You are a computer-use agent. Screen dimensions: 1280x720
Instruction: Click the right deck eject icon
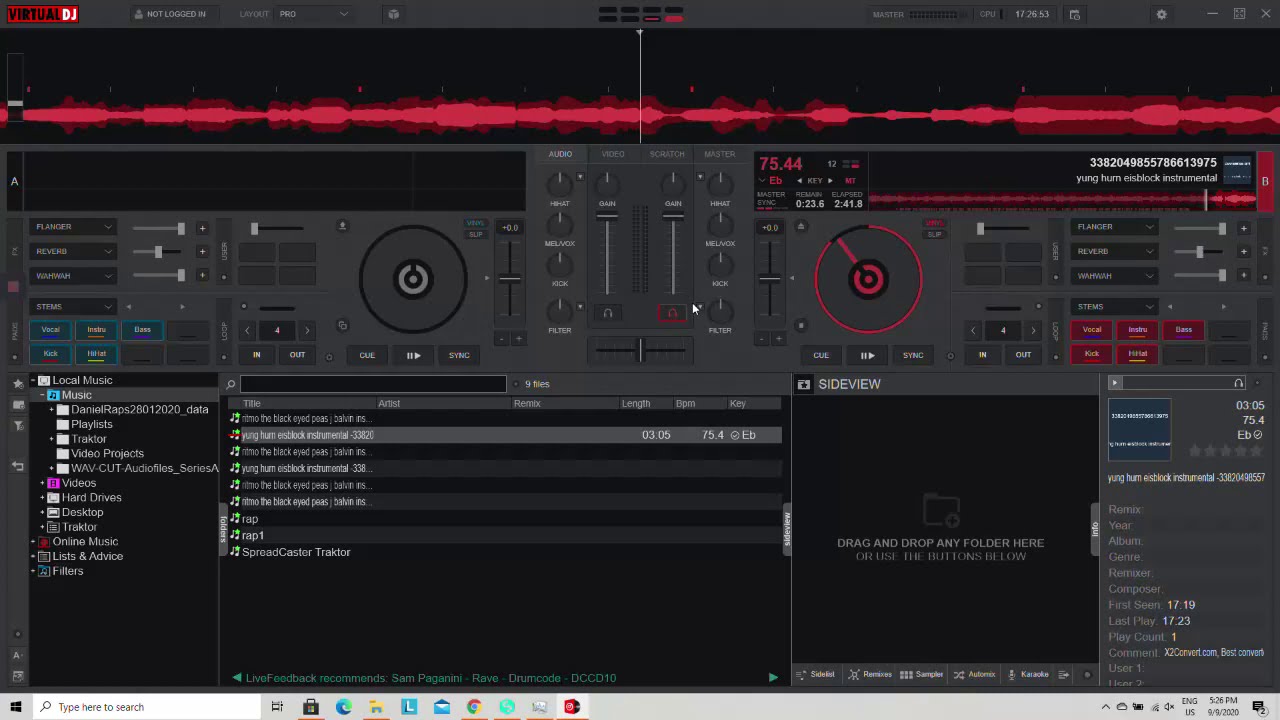(x=800, y=226)
